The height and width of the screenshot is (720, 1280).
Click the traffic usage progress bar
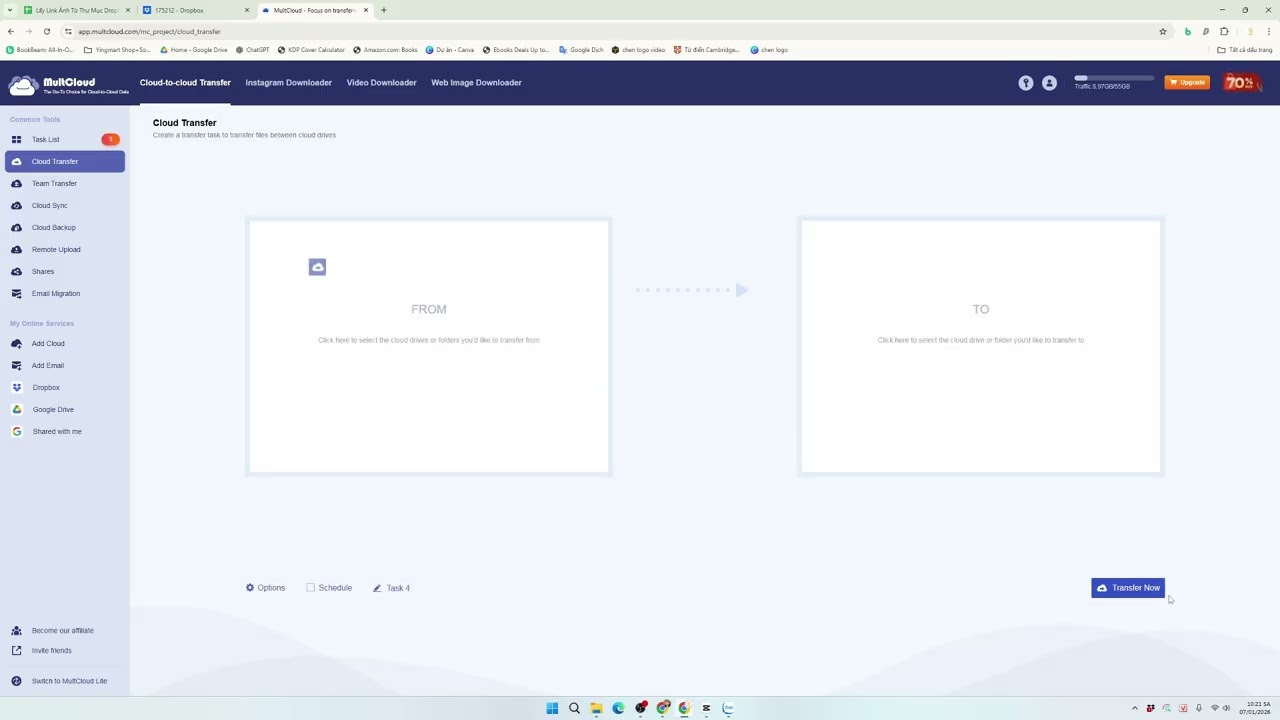click(1114, 78)
